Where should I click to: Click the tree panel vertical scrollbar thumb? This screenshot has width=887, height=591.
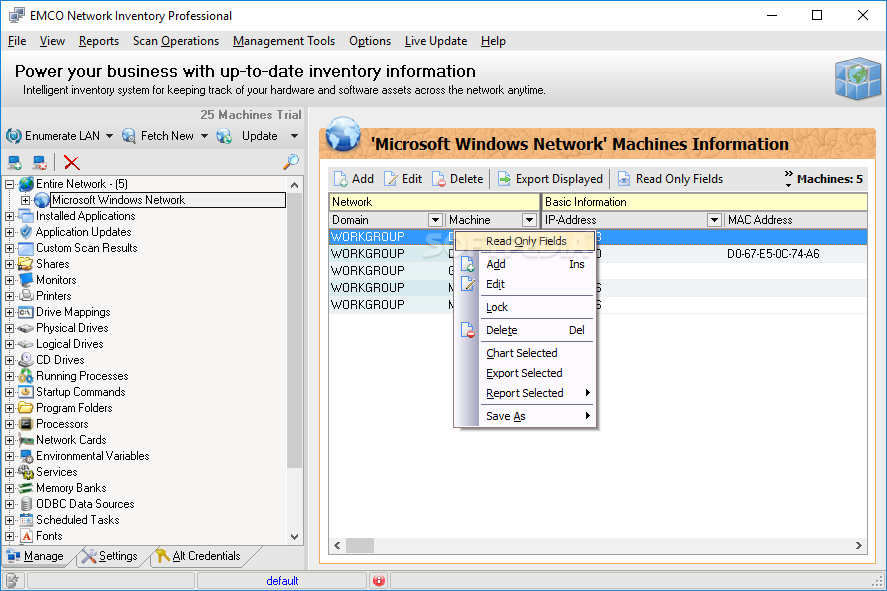coord(294,330)
